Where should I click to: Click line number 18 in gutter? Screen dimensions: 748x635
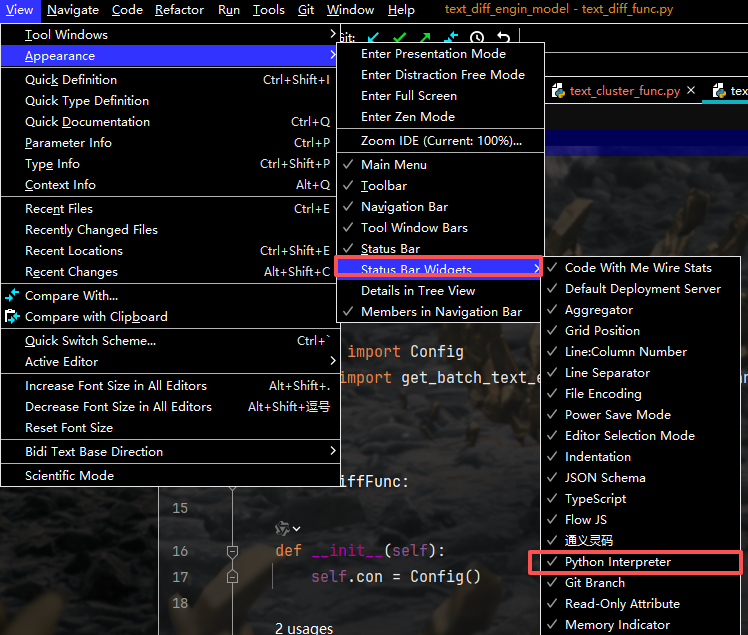pos(180,603)
